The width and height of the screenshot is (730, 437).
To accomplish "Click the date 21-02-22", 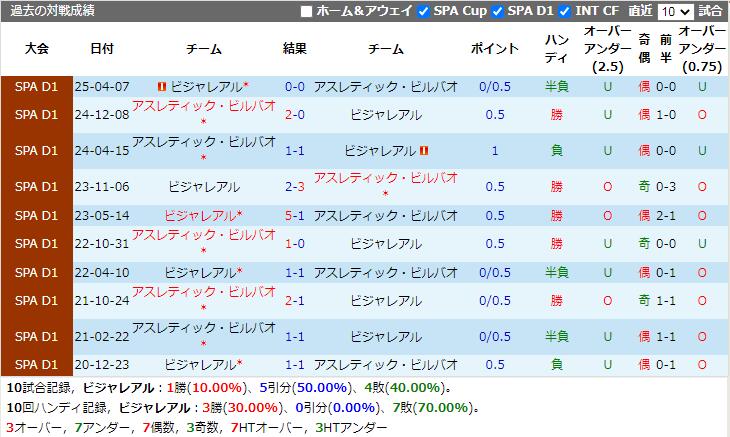I will tap(102, 336).
